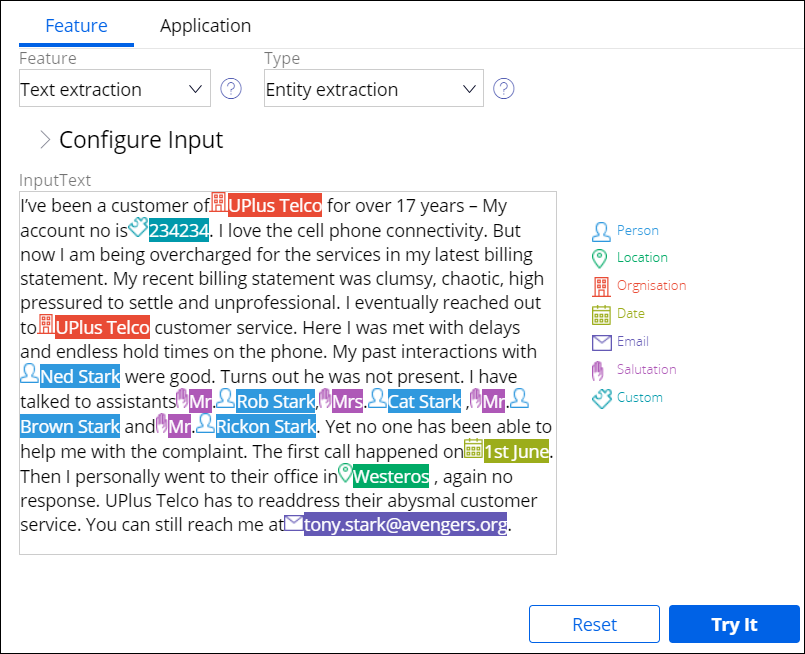Click the green Westeros location highlight
Screen dimensions: 805x654
(391, 476)
